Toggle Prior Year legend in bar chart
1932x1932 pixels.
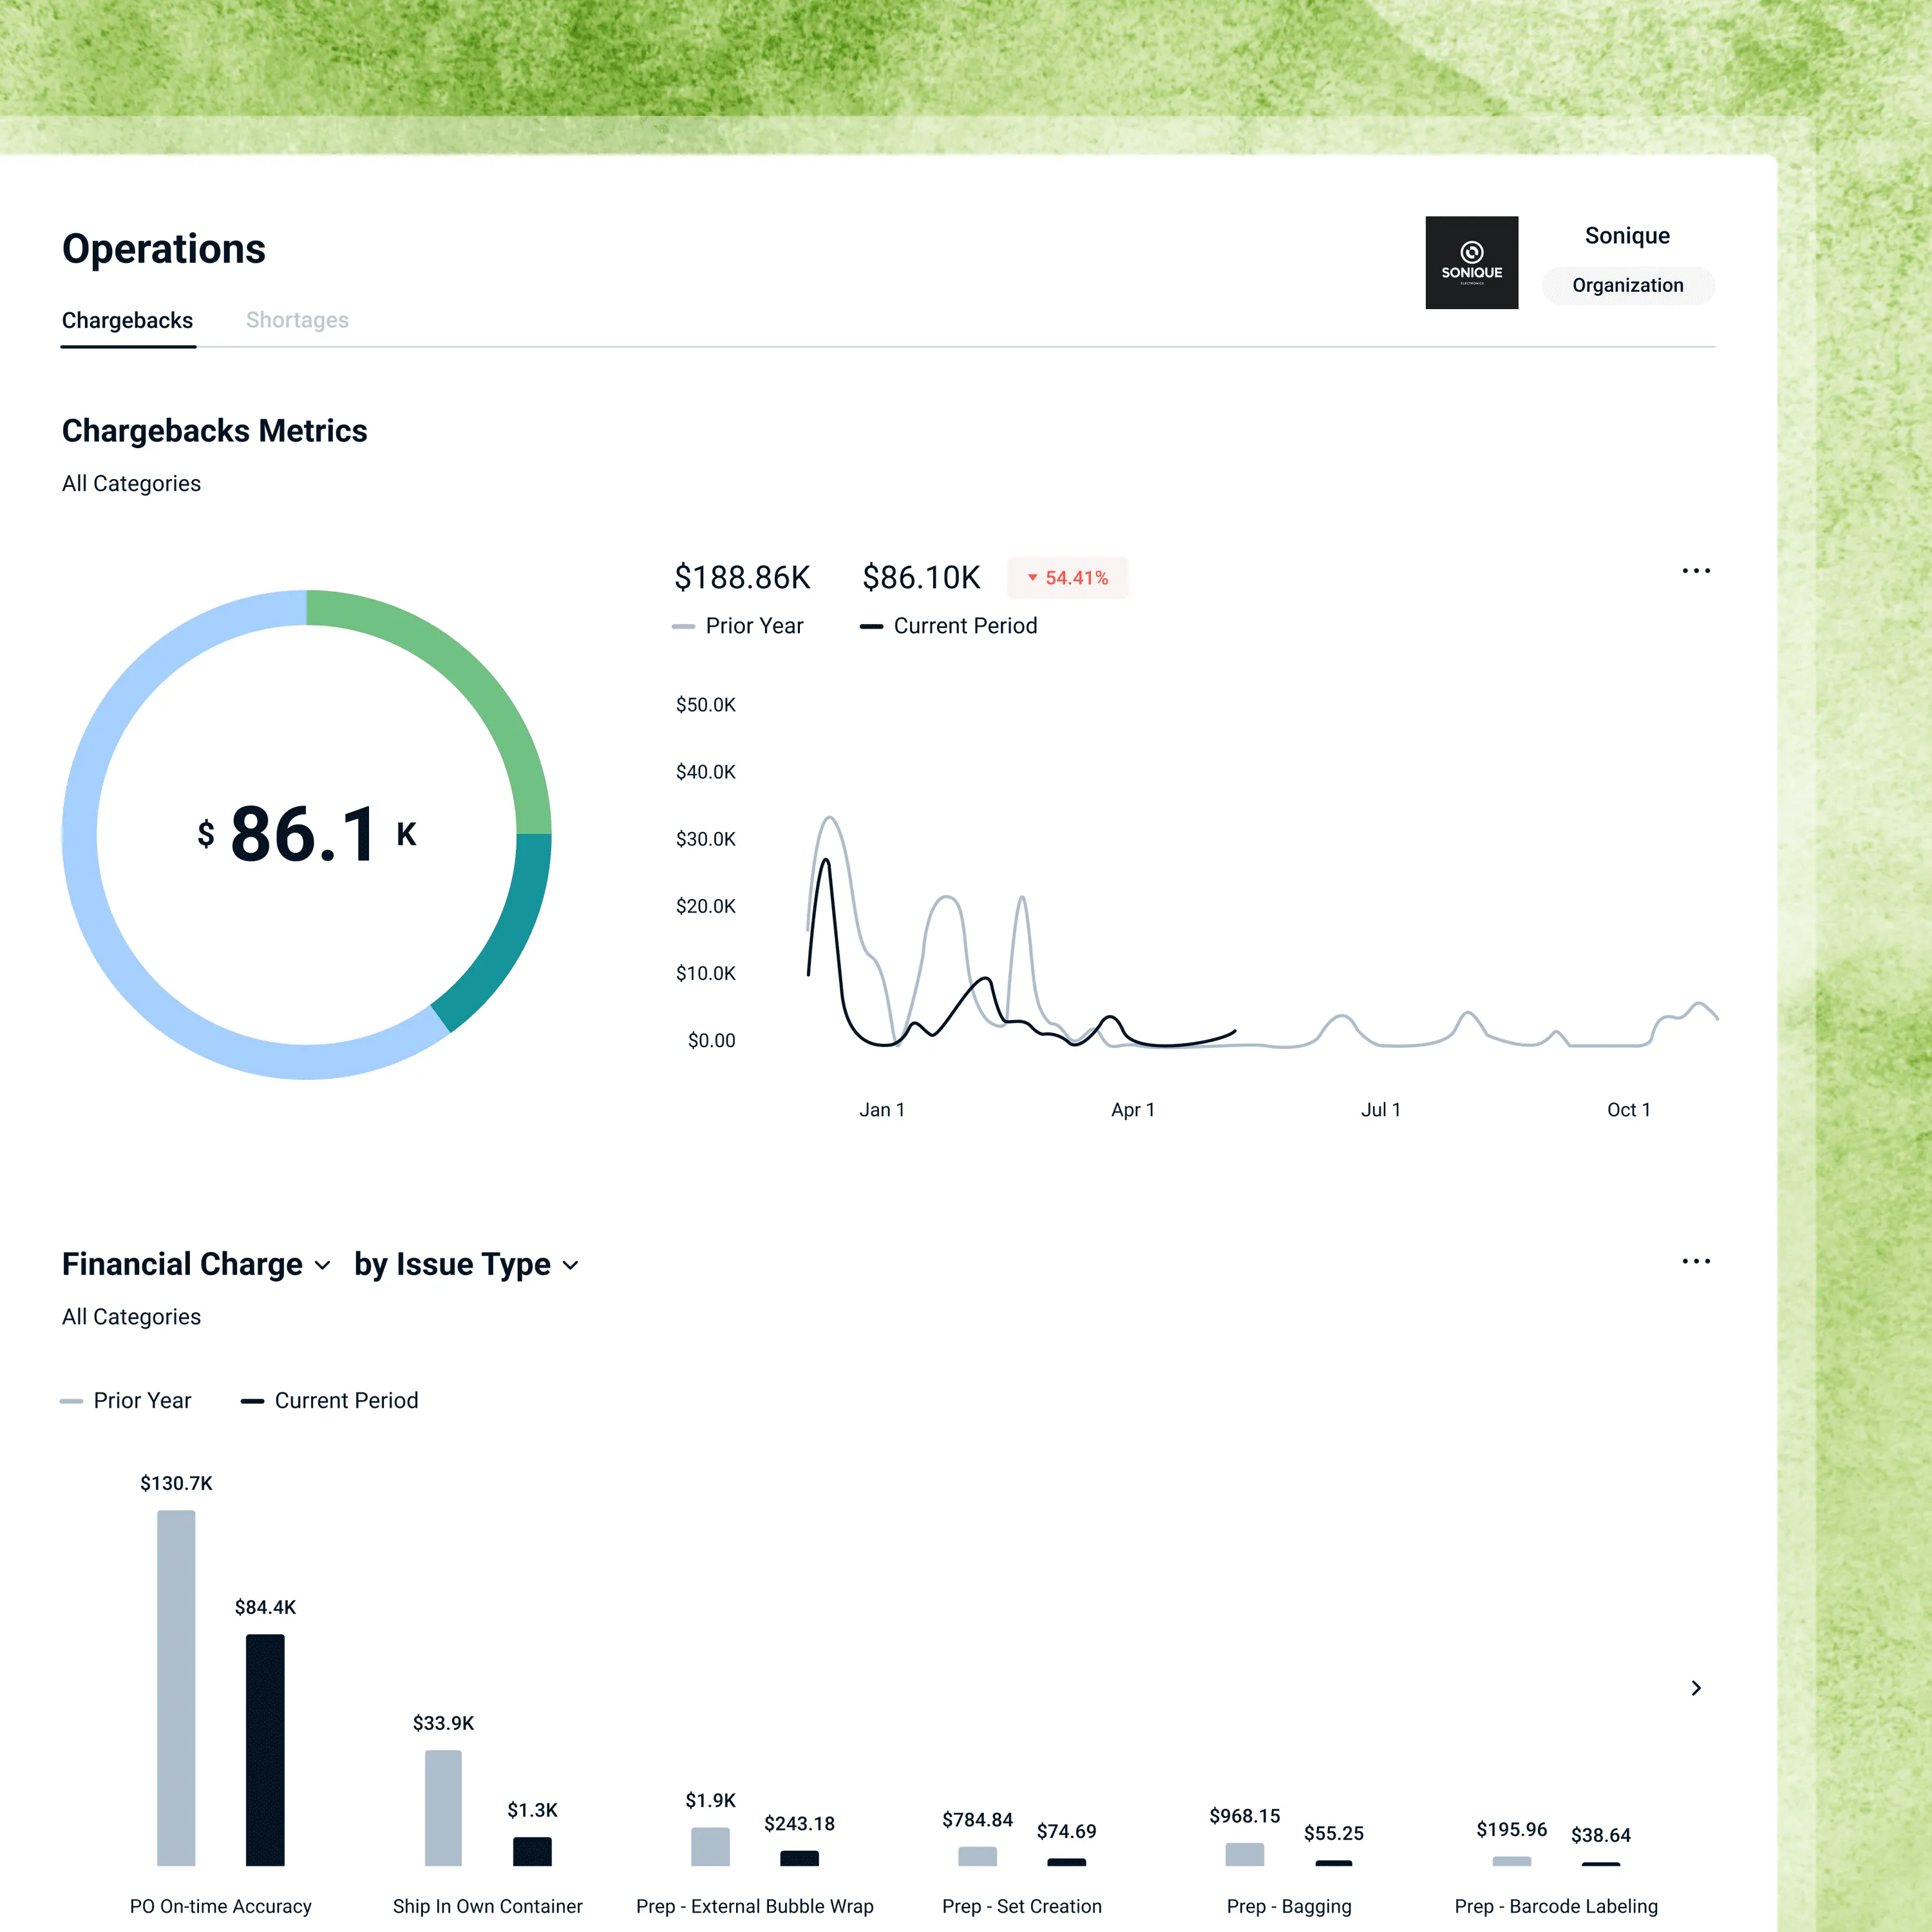126,1401
